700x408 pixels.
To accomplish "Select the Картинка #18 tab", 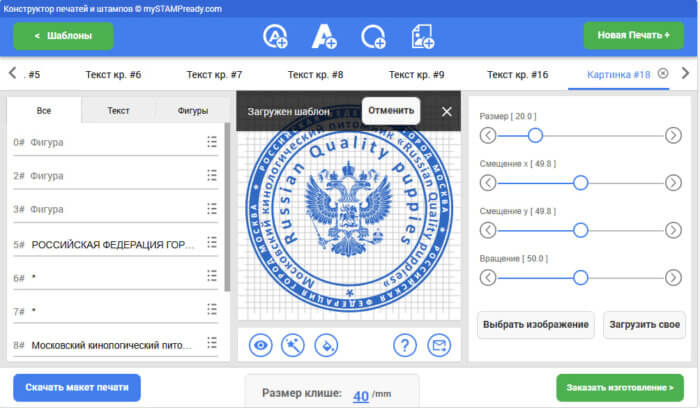I will [618, 75].
